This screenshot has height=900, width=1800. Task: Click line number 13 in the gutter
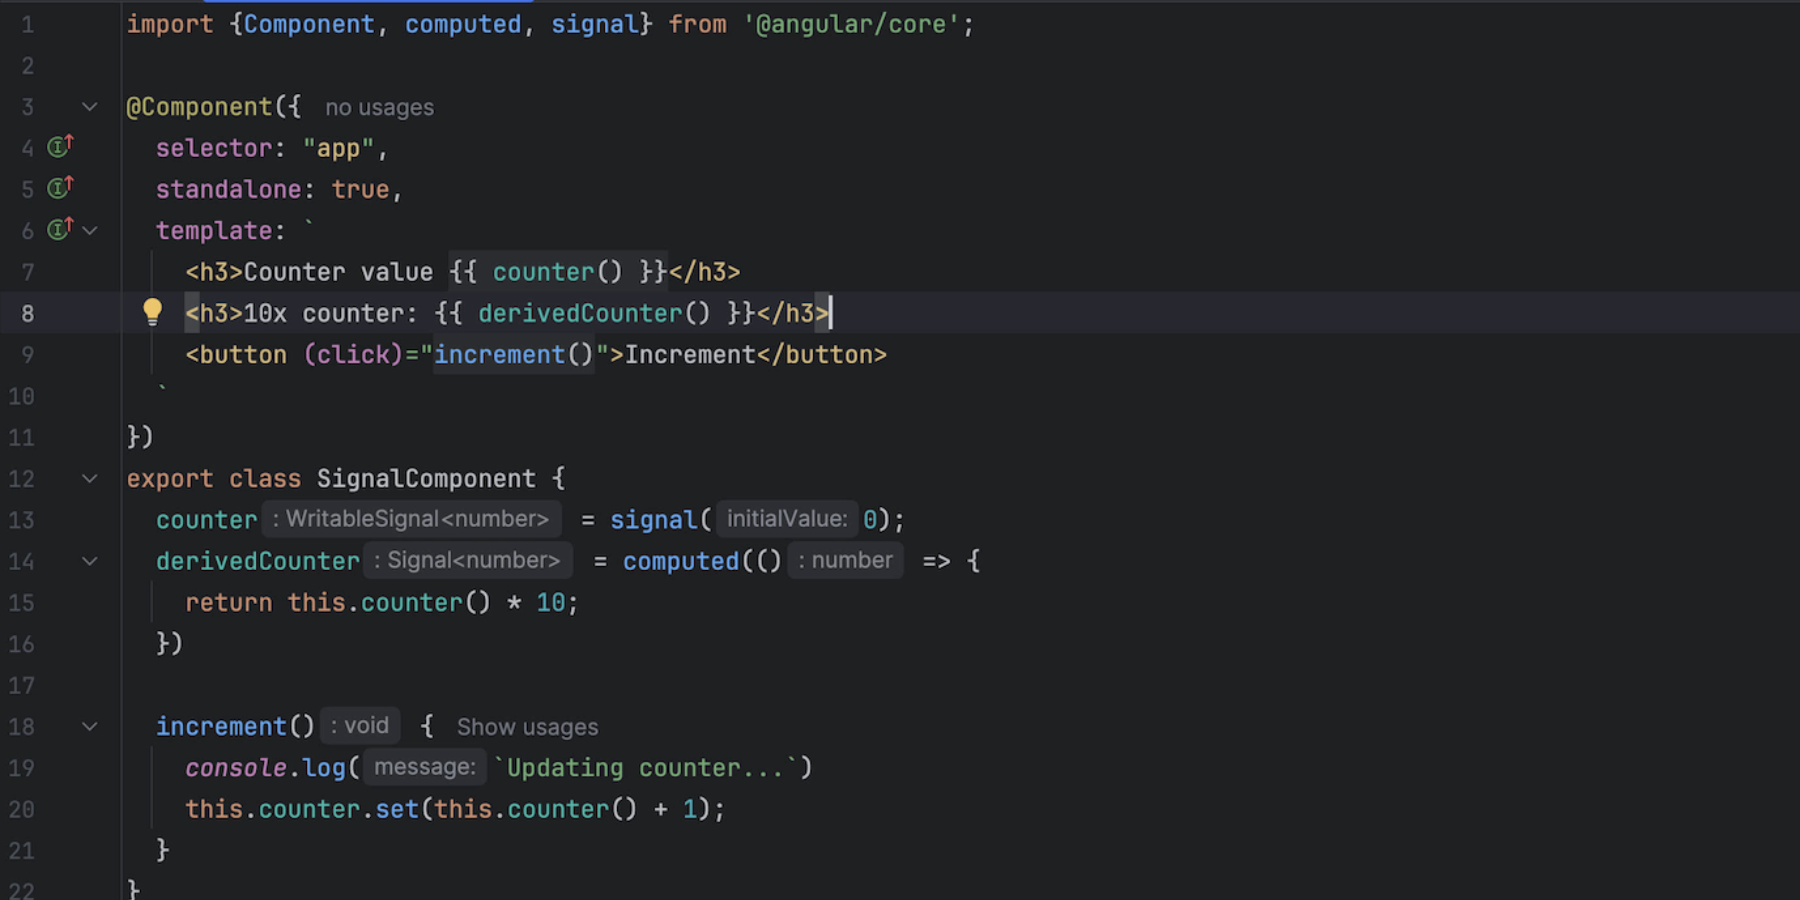(22, 520)
